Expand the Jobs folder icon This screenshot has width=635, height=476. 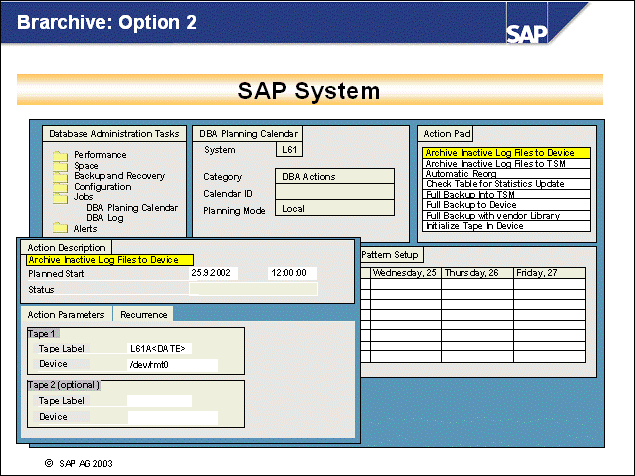pyautogui.click(x=59, y=198)
